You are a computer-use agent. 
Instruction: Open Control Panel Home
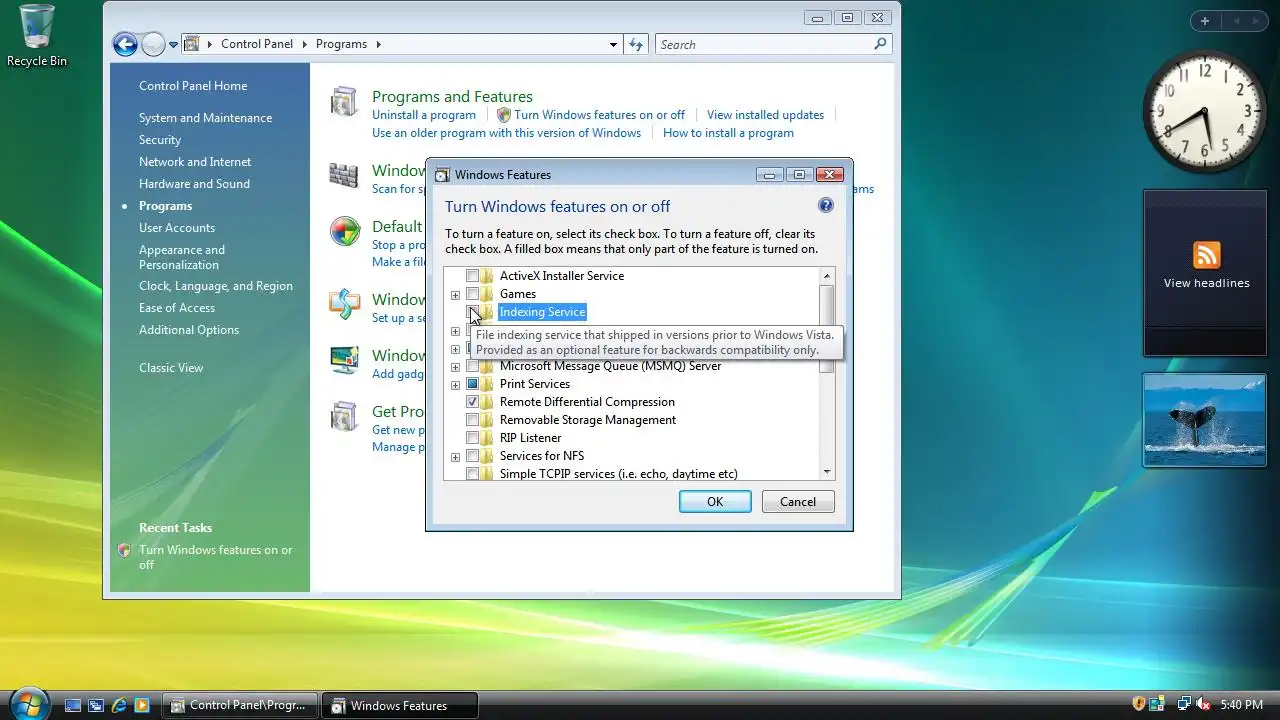(x=193, y=86)
